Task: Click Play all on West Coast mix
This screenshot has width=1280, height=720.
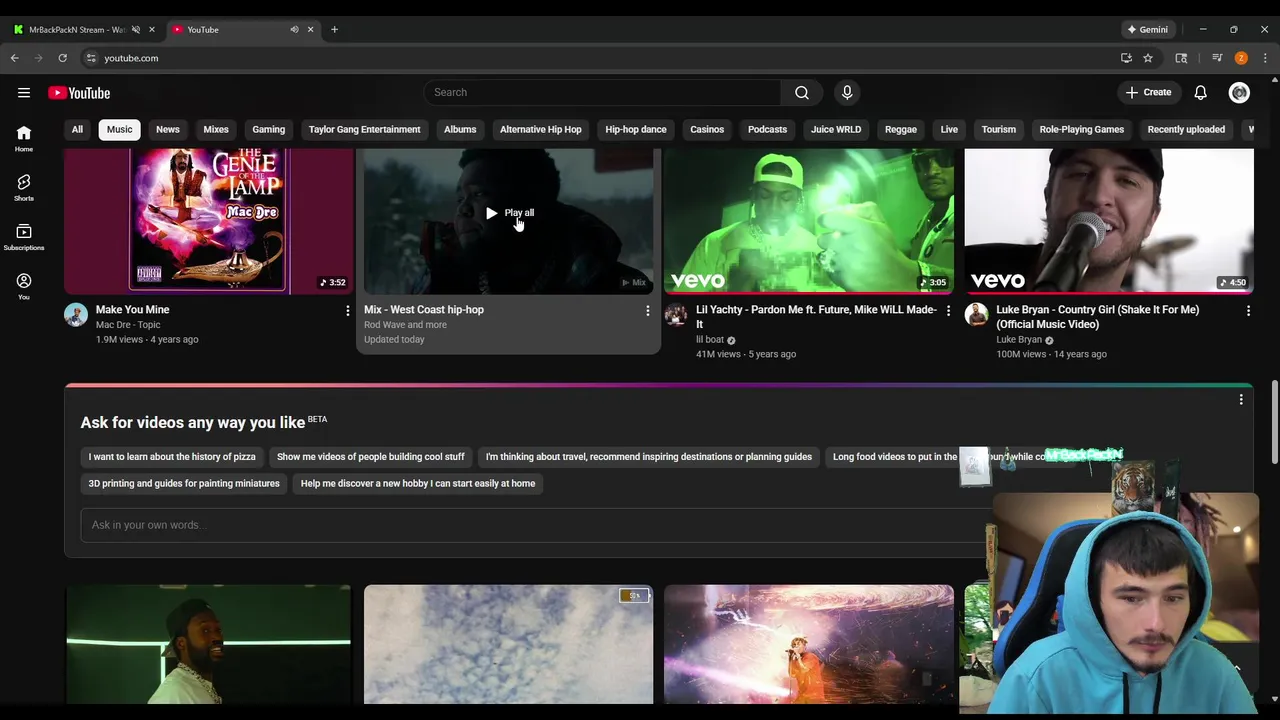Action: 510,213
